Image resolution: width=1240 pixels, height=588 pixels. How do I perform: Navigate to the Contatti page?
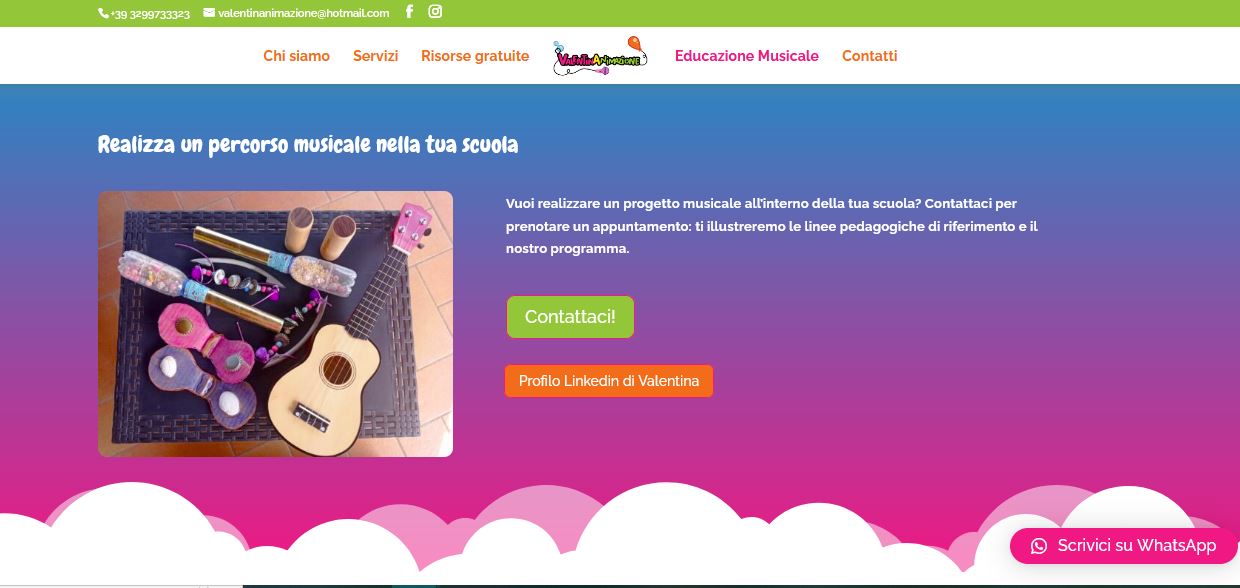pos(869,56)
